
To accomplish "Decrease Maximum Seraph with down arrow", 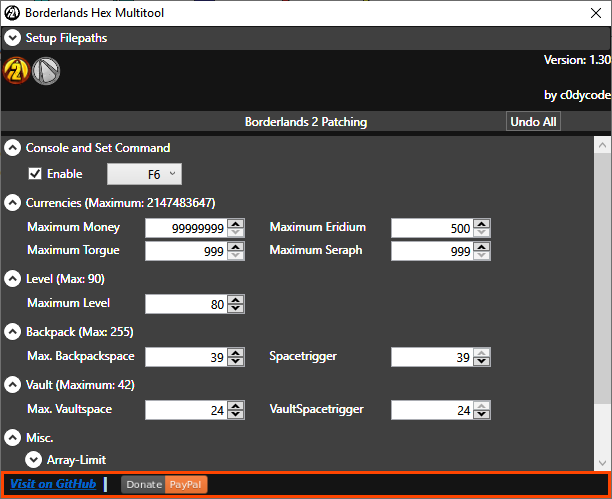I will pos(482,255).
